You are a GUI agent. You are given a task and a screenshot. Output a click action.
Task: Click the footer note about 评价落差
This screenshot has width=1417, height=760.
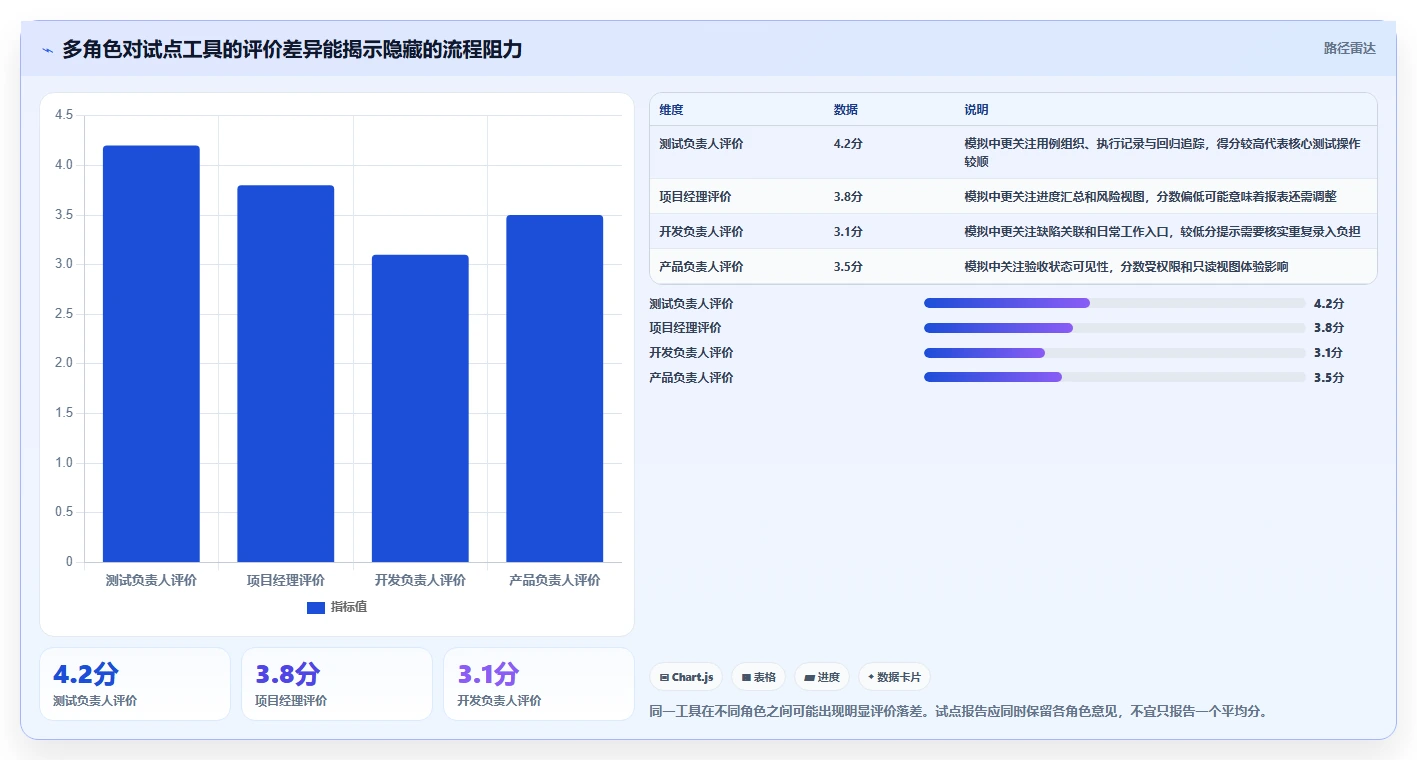(x=959, y=712)
